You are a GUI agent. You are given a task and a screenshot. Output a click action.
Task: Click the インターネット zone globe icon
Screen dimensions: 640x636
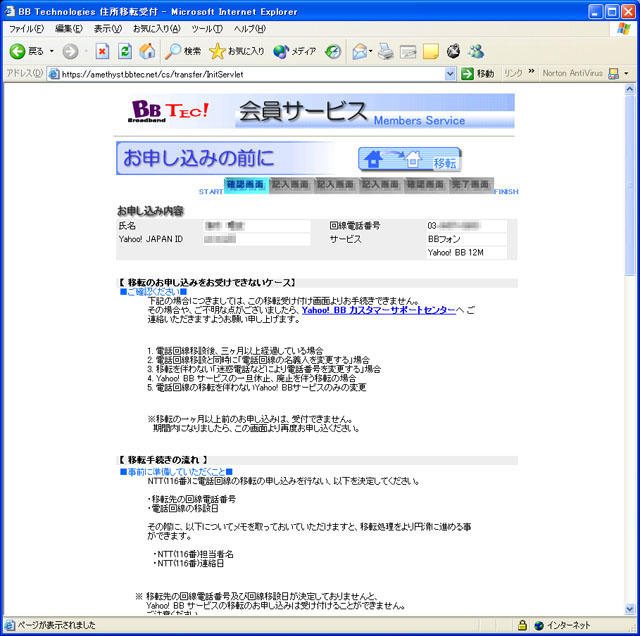pyautogui.click(x=539, y=625)
